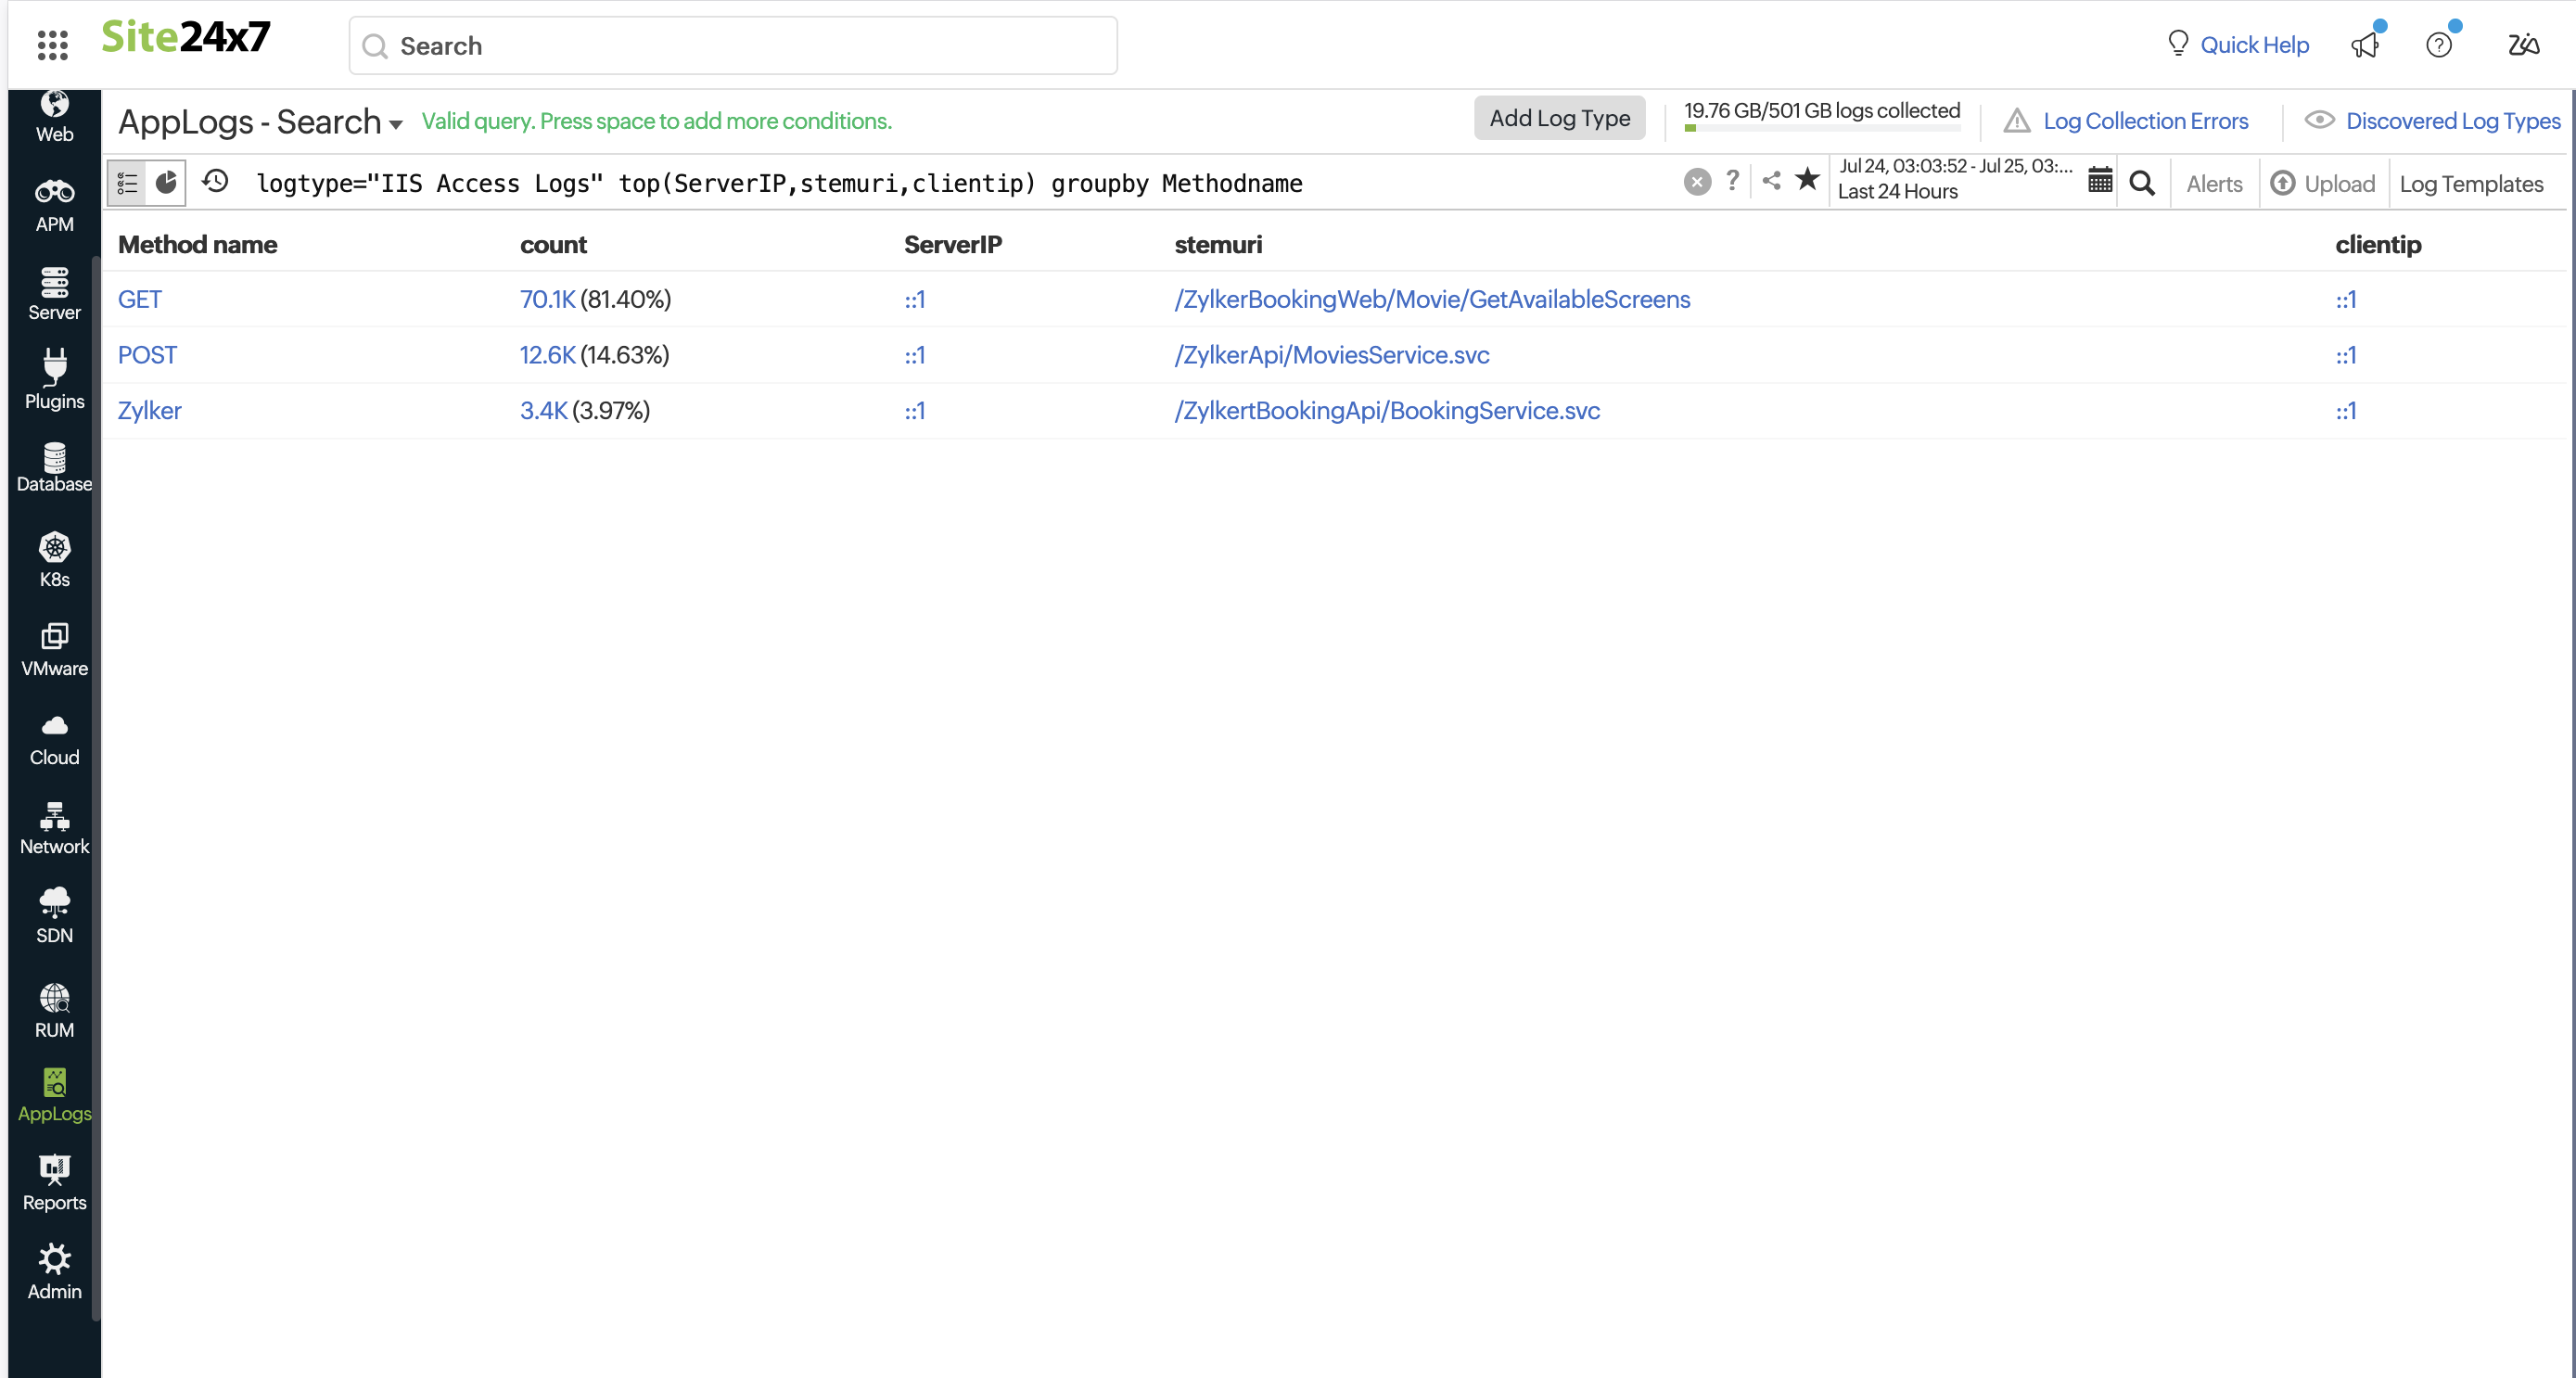Open the Kubernetes (K8s) monitoring section

pos(54,558)
